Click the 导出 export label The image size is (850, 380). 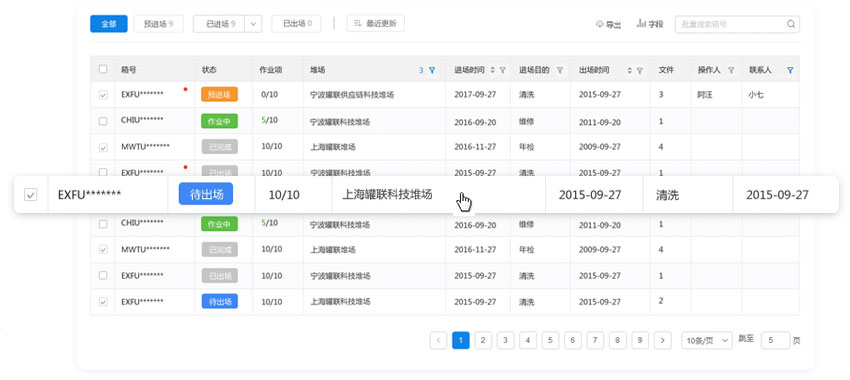coord(613,24)
